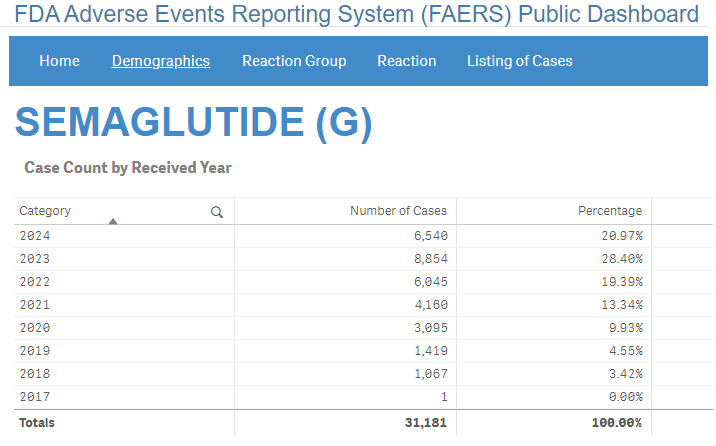Screen dimensions: 716x446
Task: Click the FAERS Public Dashboard title
Action: click(x=357, y=14)
